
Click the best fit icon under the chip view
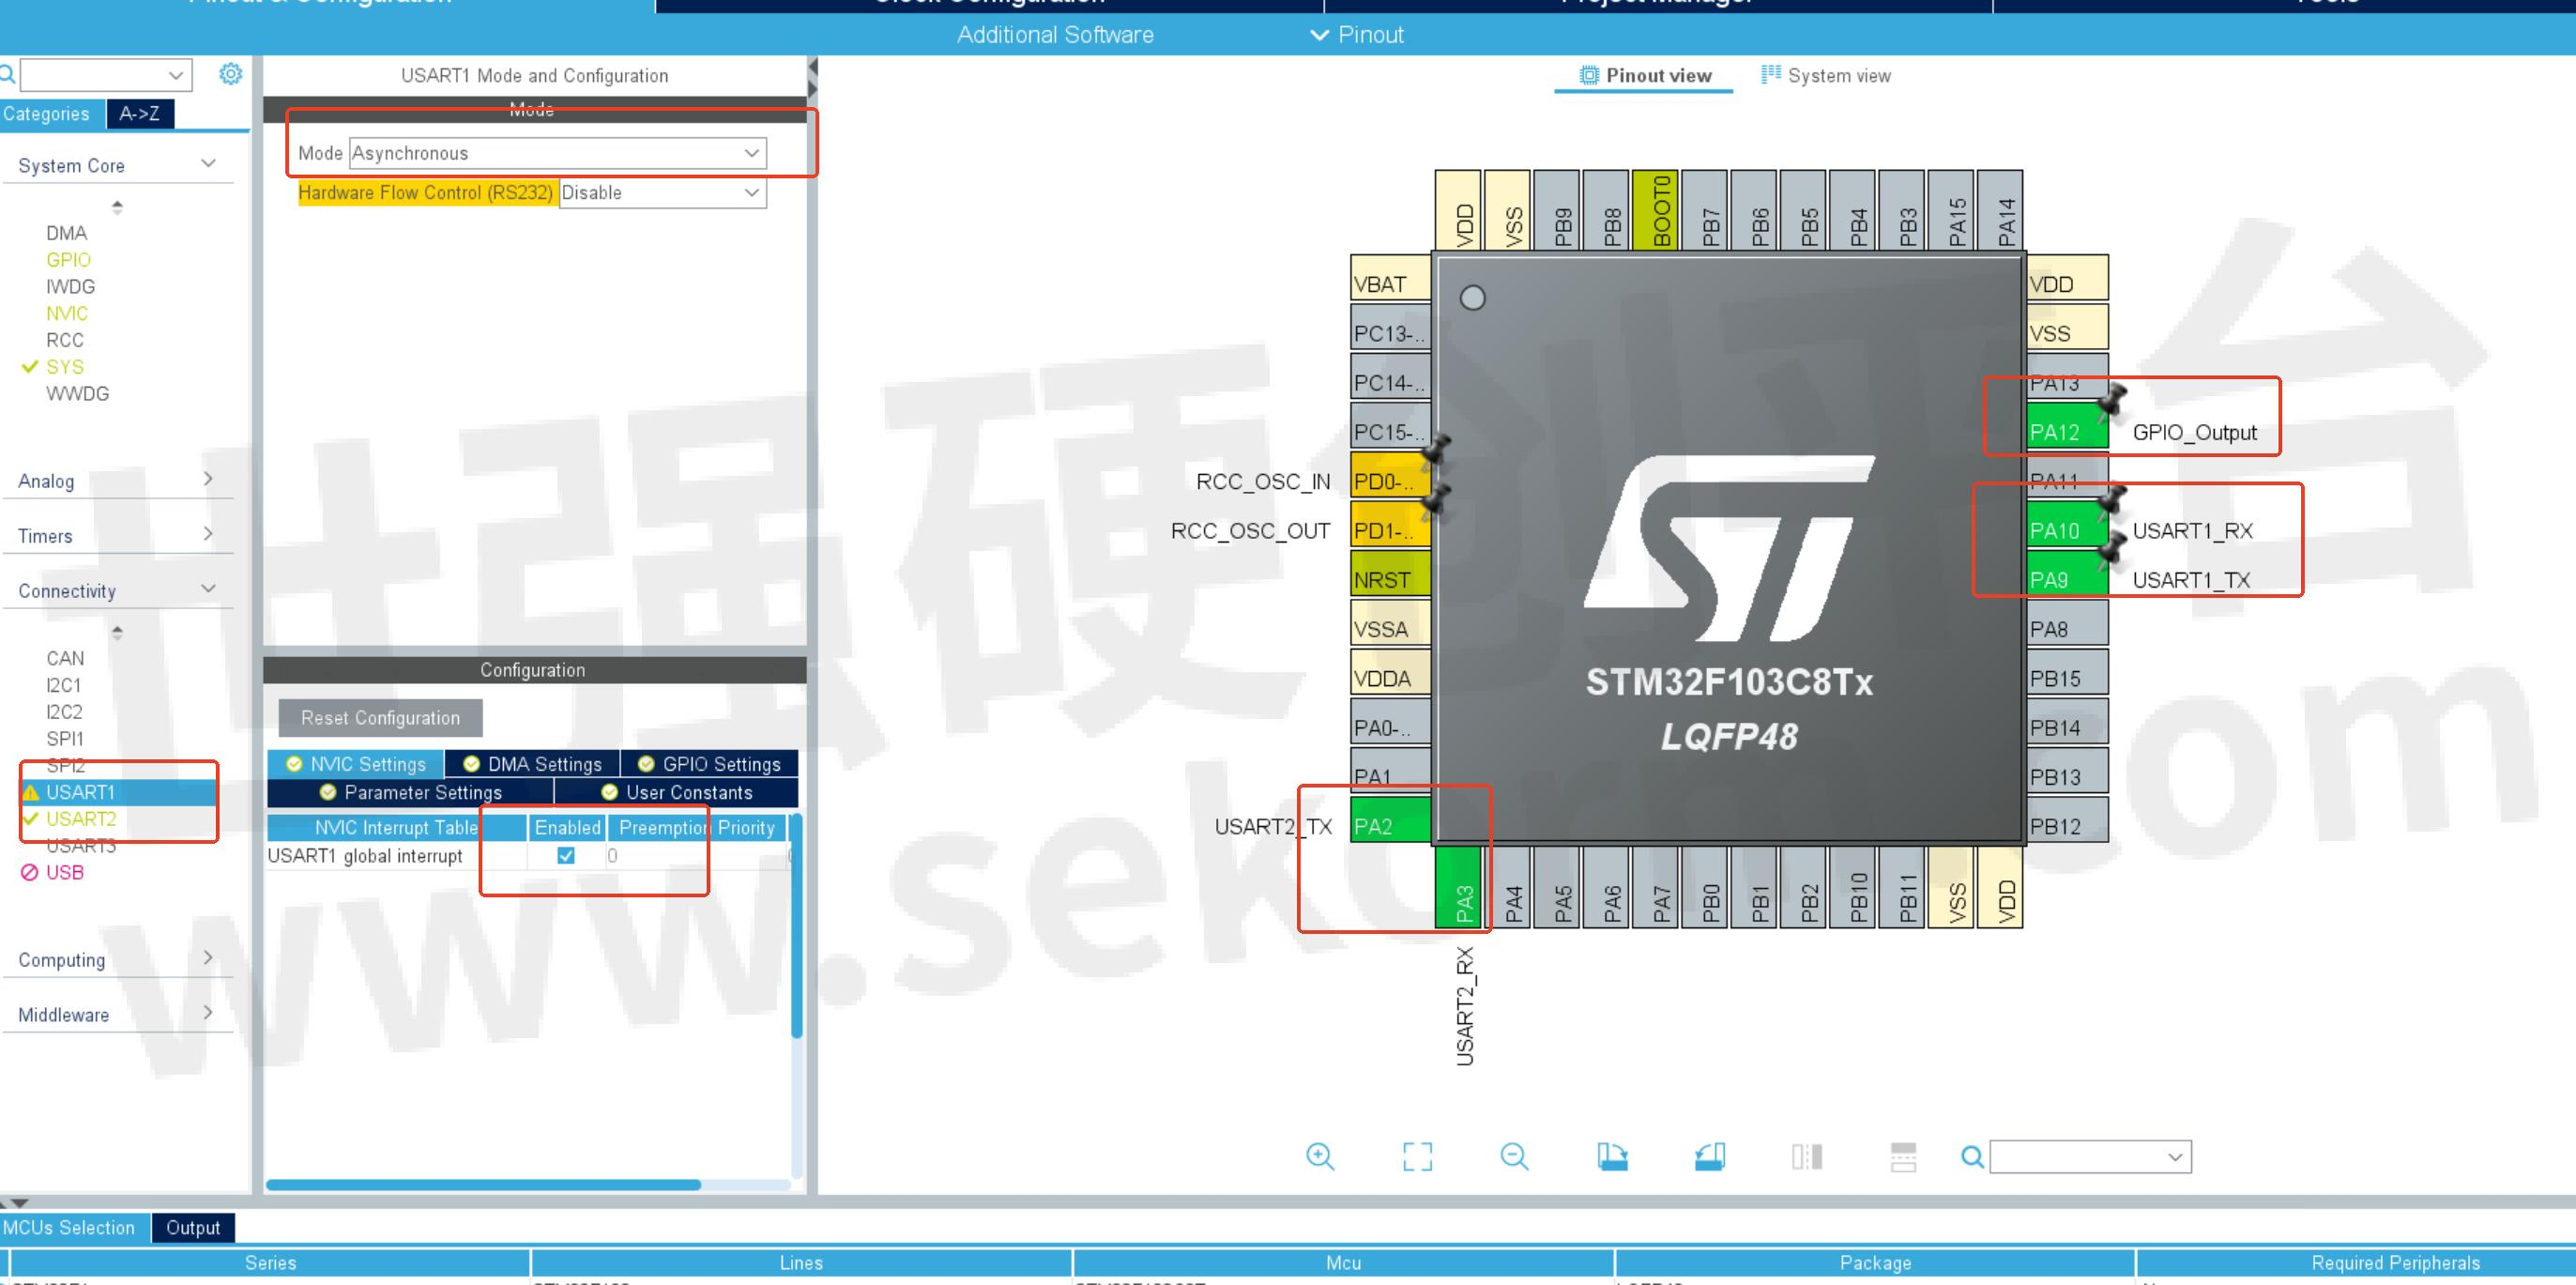pyautogui.click(x=1417, y=1157)
